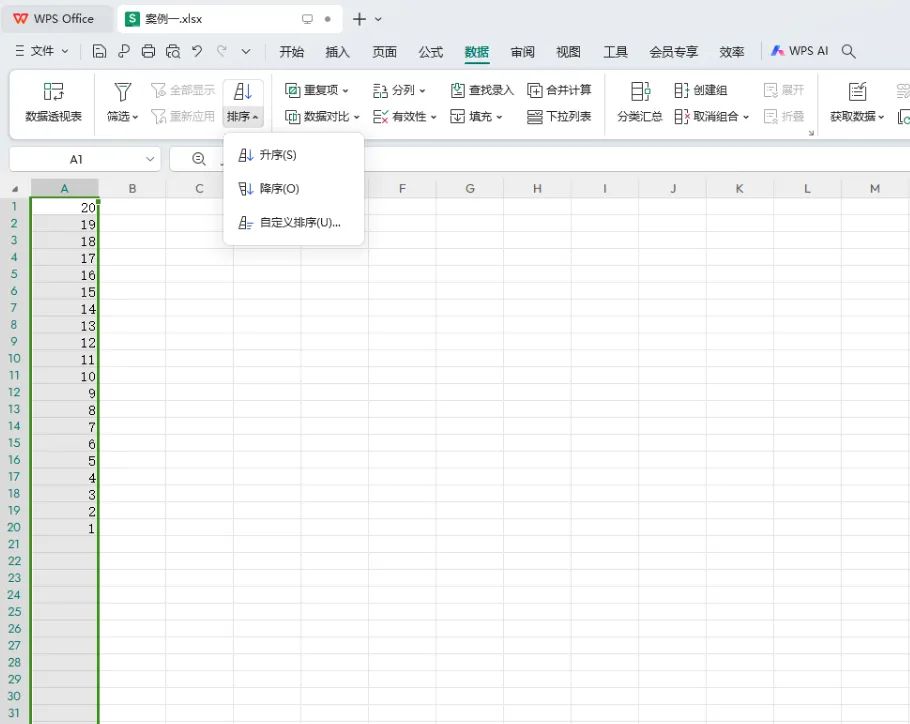Open Print Preview icon
The height and width of the screenshot is (724, 910).
[x=173, y=51]
